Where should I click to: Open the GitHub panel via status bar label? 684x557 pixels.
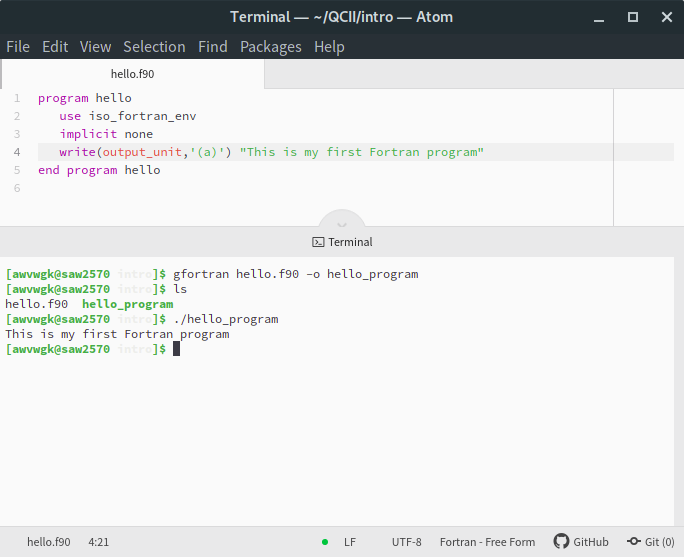tap(591, 542)
